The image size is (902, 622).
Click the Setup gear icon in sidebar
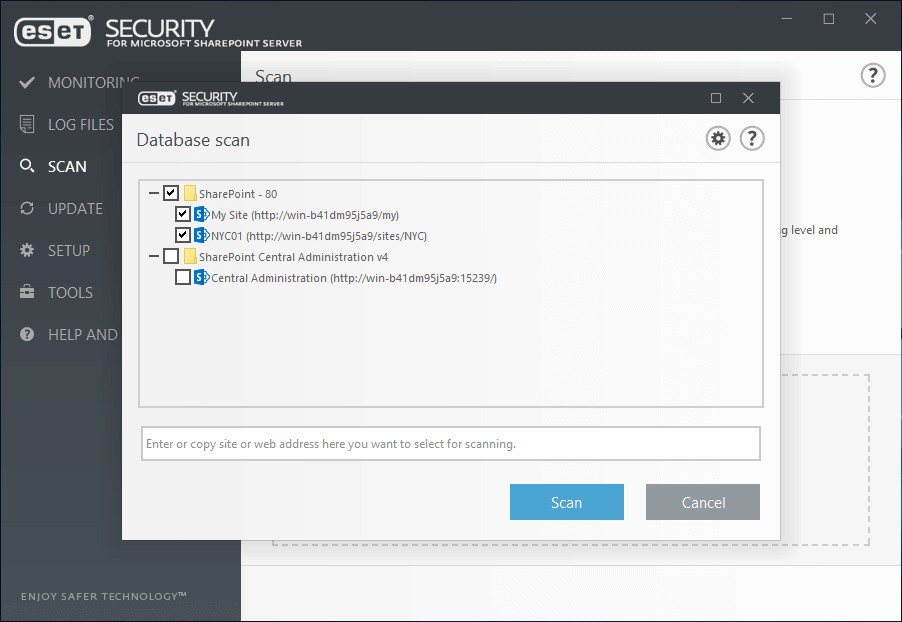tap(26, 250)
